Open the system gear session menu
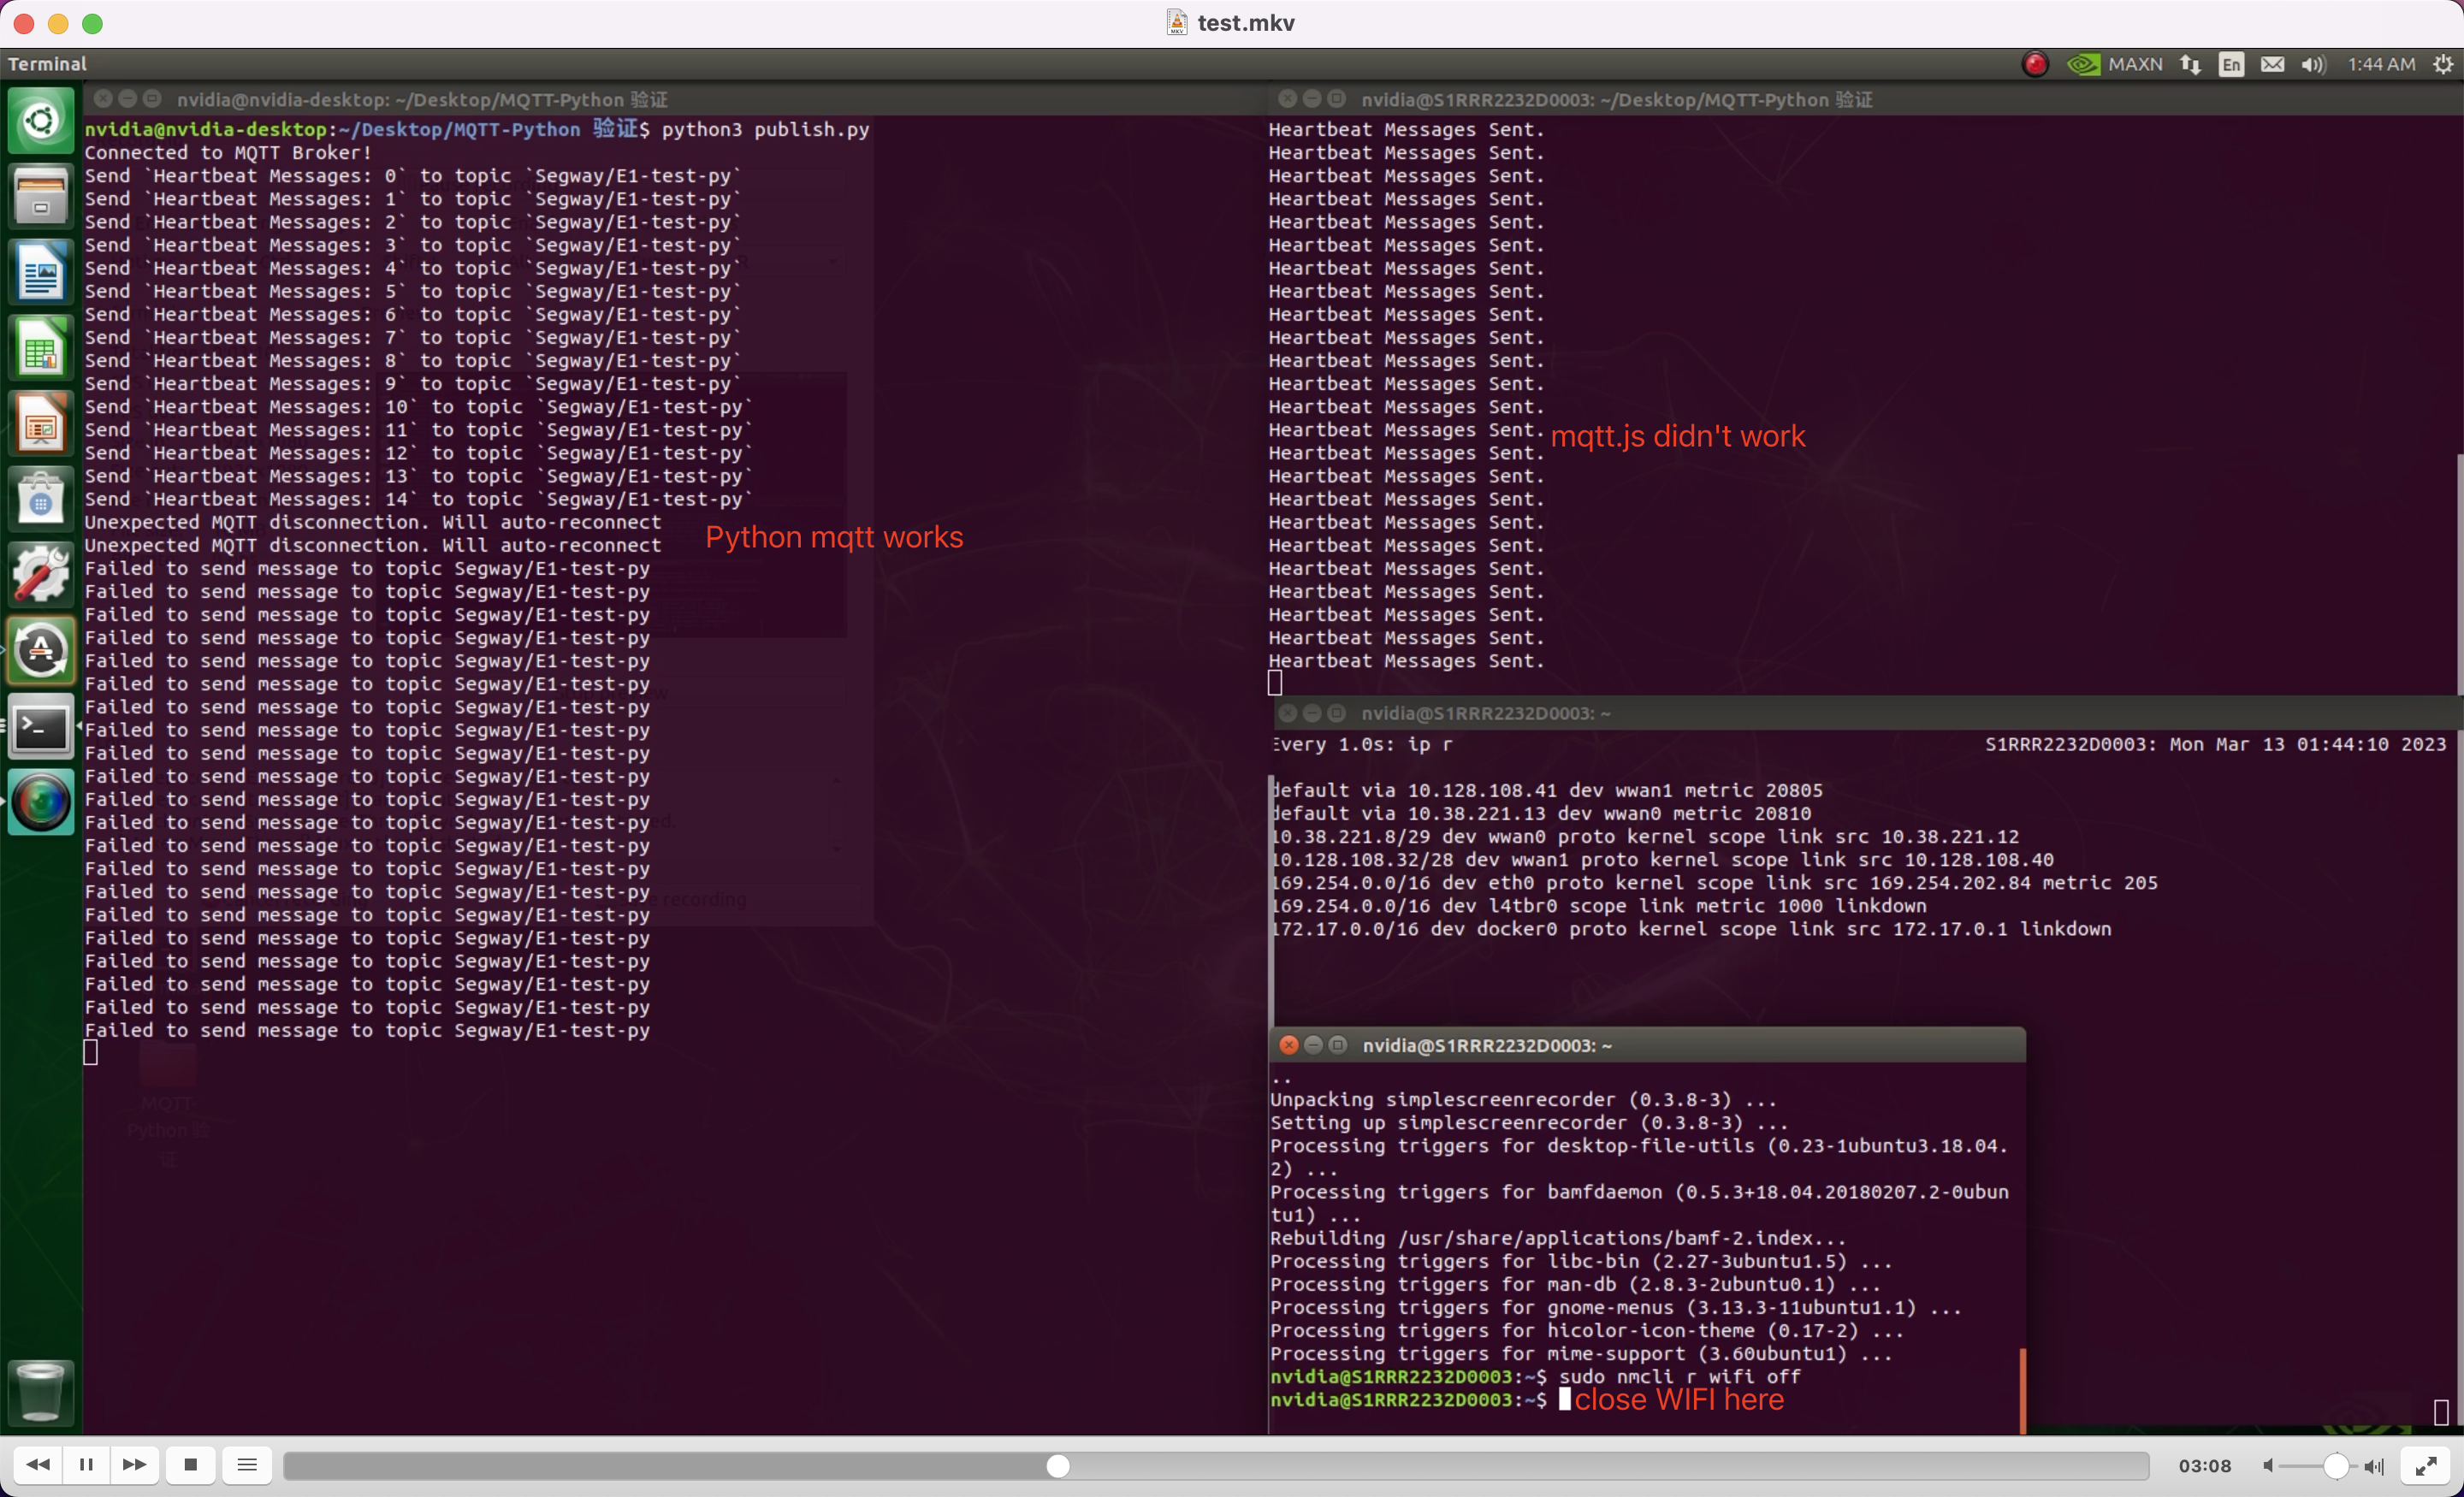Viewport: 2464px width, 1497px height. click(x=2443, y=64)
